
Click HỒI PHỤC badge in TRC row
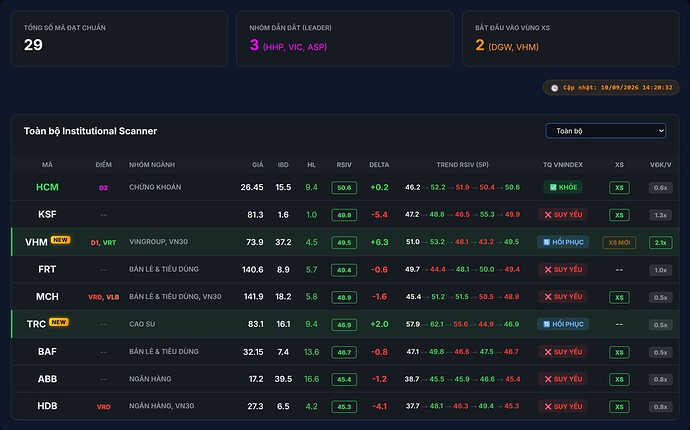coord(563,324)
